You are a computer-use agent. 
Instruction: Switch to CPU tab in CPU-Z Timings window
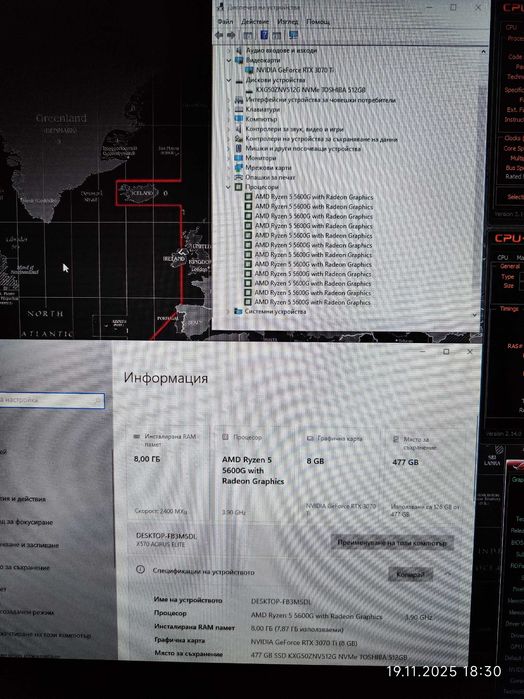pyautogui.click(x=503, y=258)
